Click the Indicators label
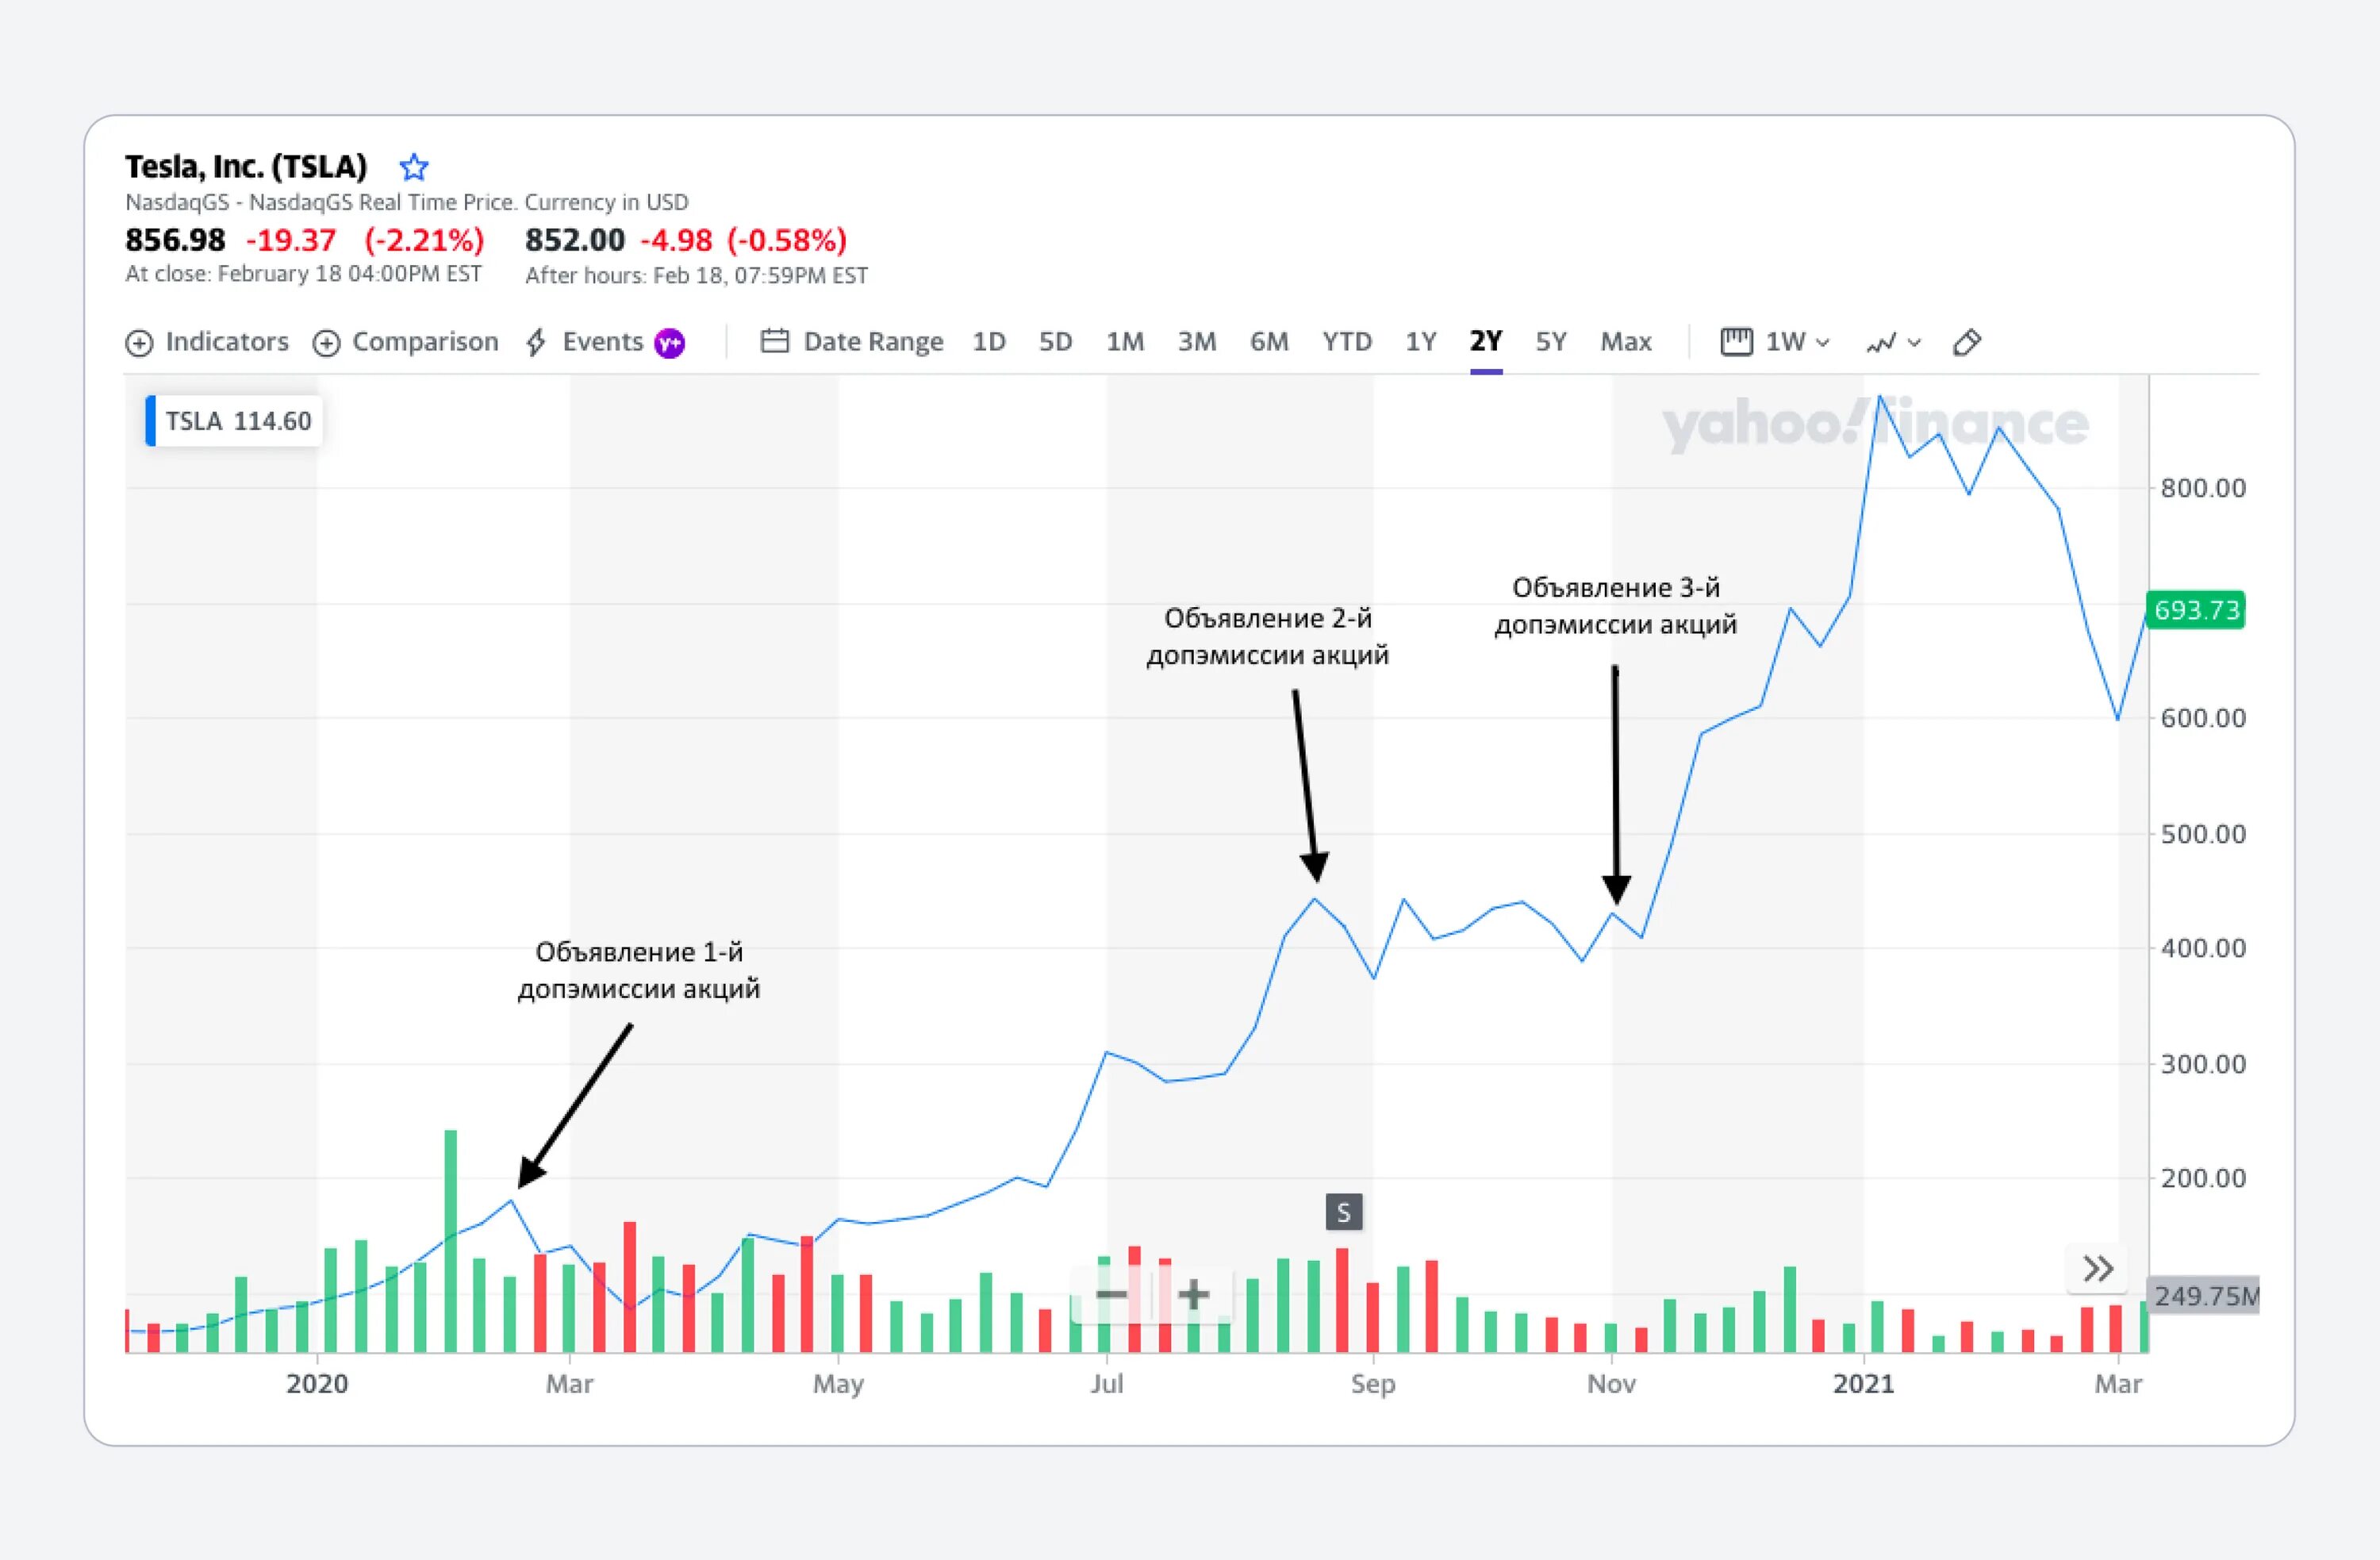Screen dimensions: 2380x1560 227,342
